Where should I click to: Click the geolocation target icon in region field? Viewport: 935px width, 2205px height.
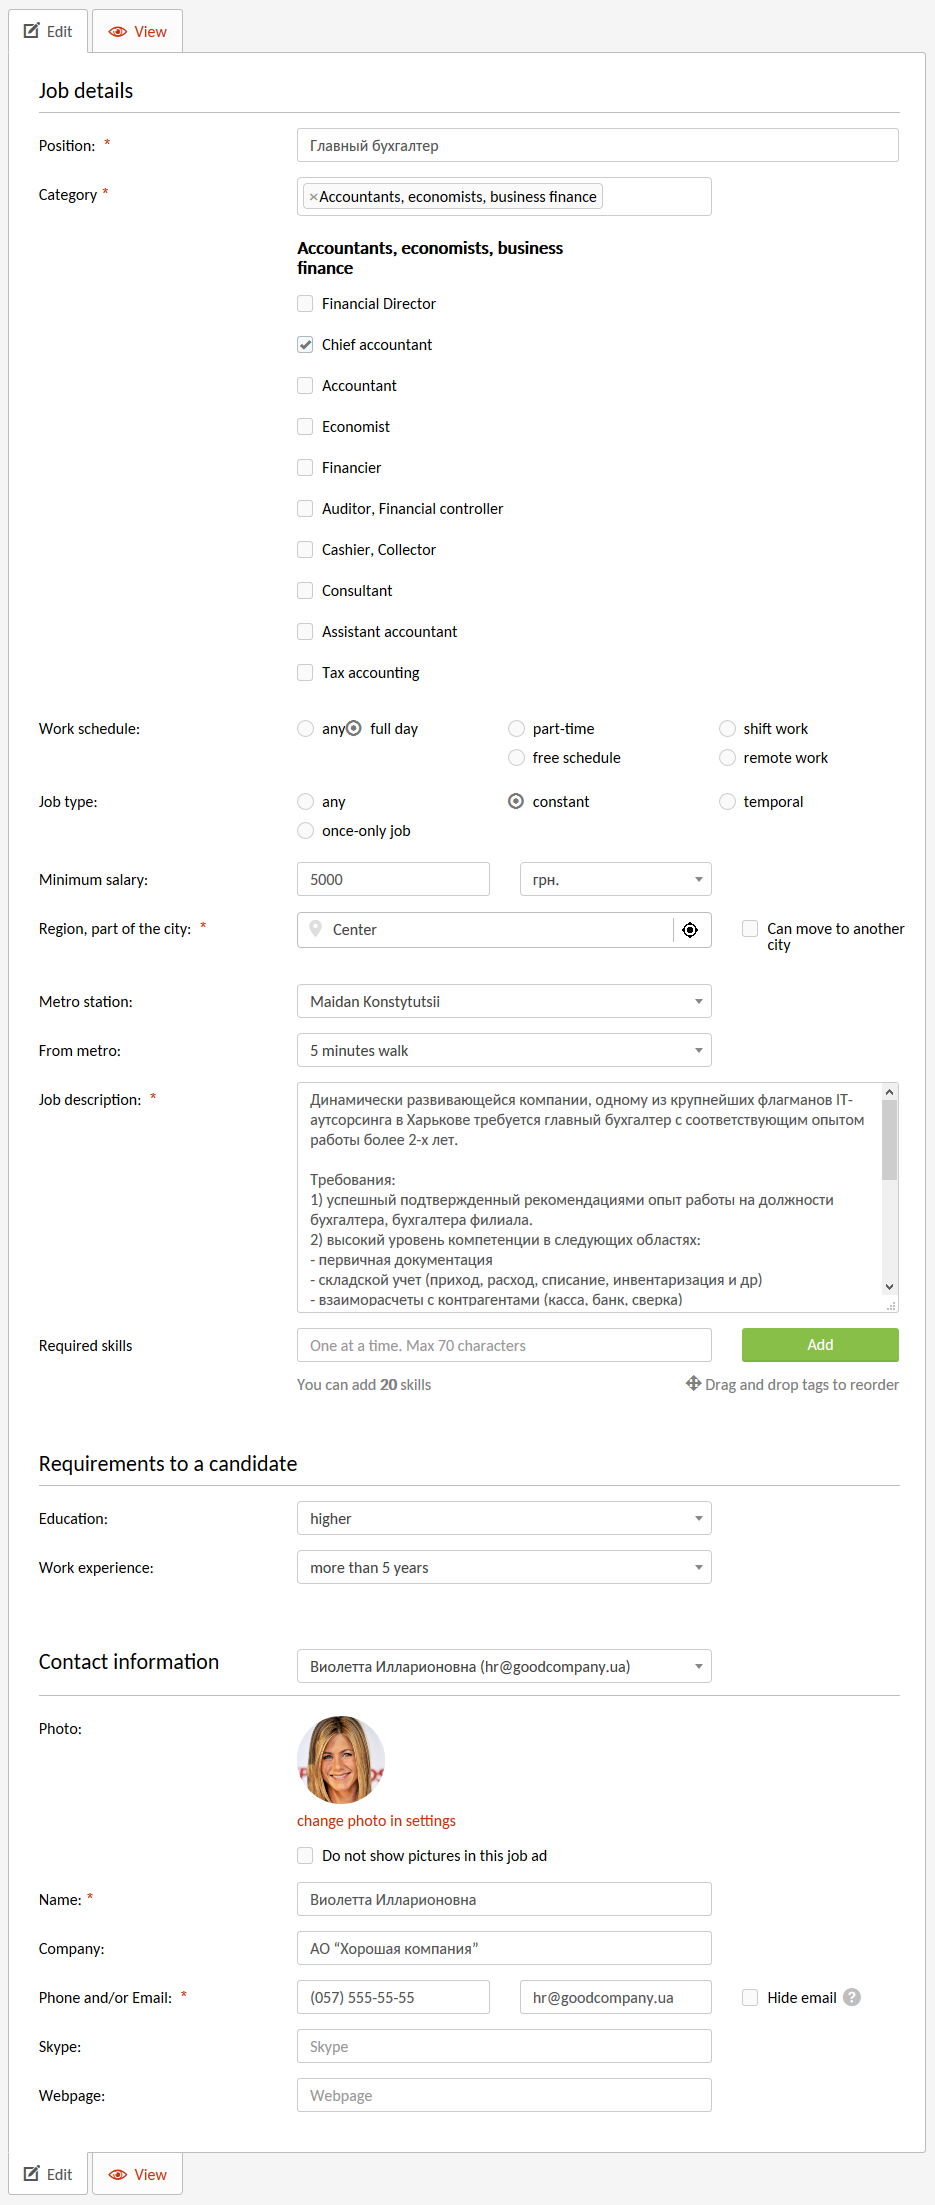pos(690,930)
